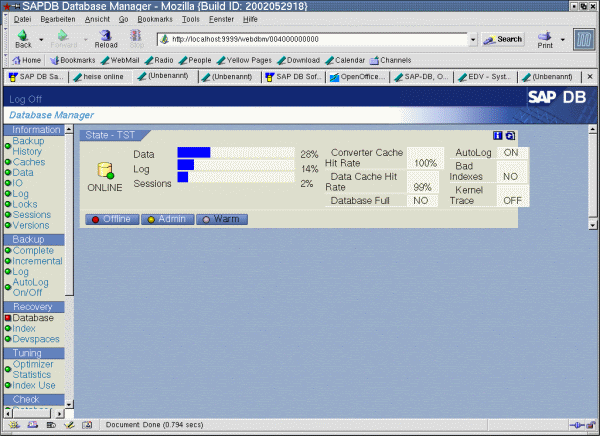The width and height of the screenshot is (600, 436).
Task: Open Recovery Devspaces in the sidebar
Action: pyautogui.click(x=36, y=340)
